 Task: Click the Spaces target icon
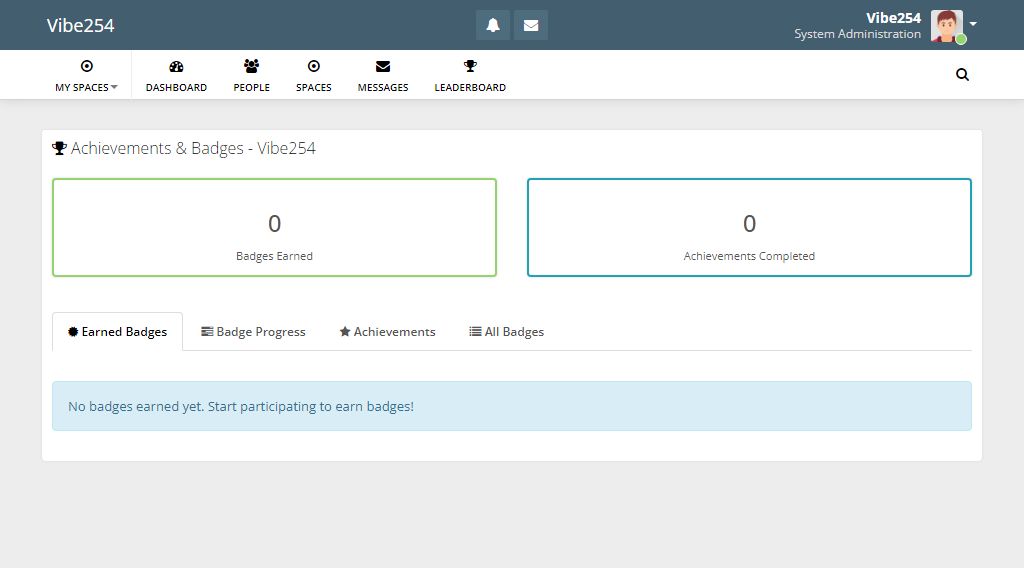[x=313, y=66]
